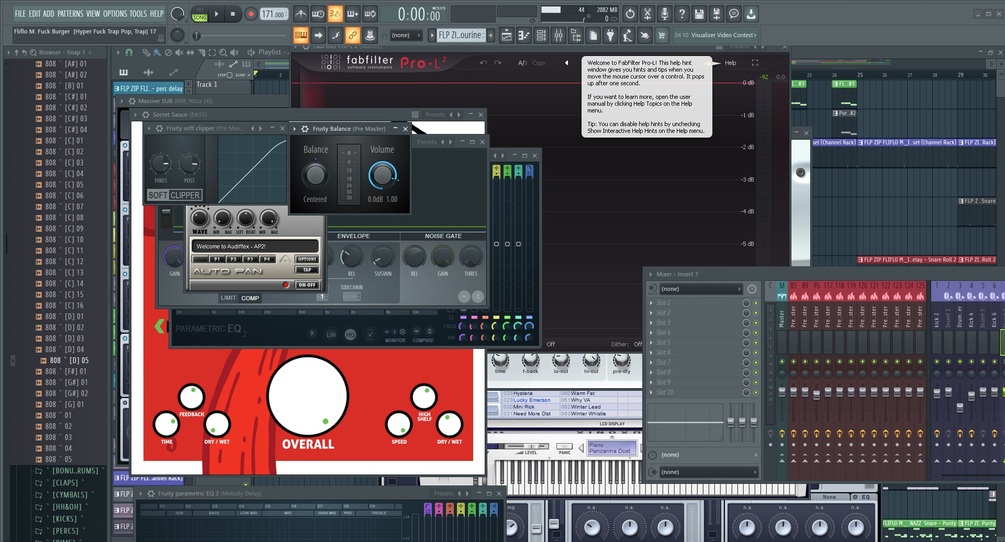Click the SOFT CLIPPER label button
Image resolution: width=1005 pixels, height=542 pixels.
[x=174, y=195]
